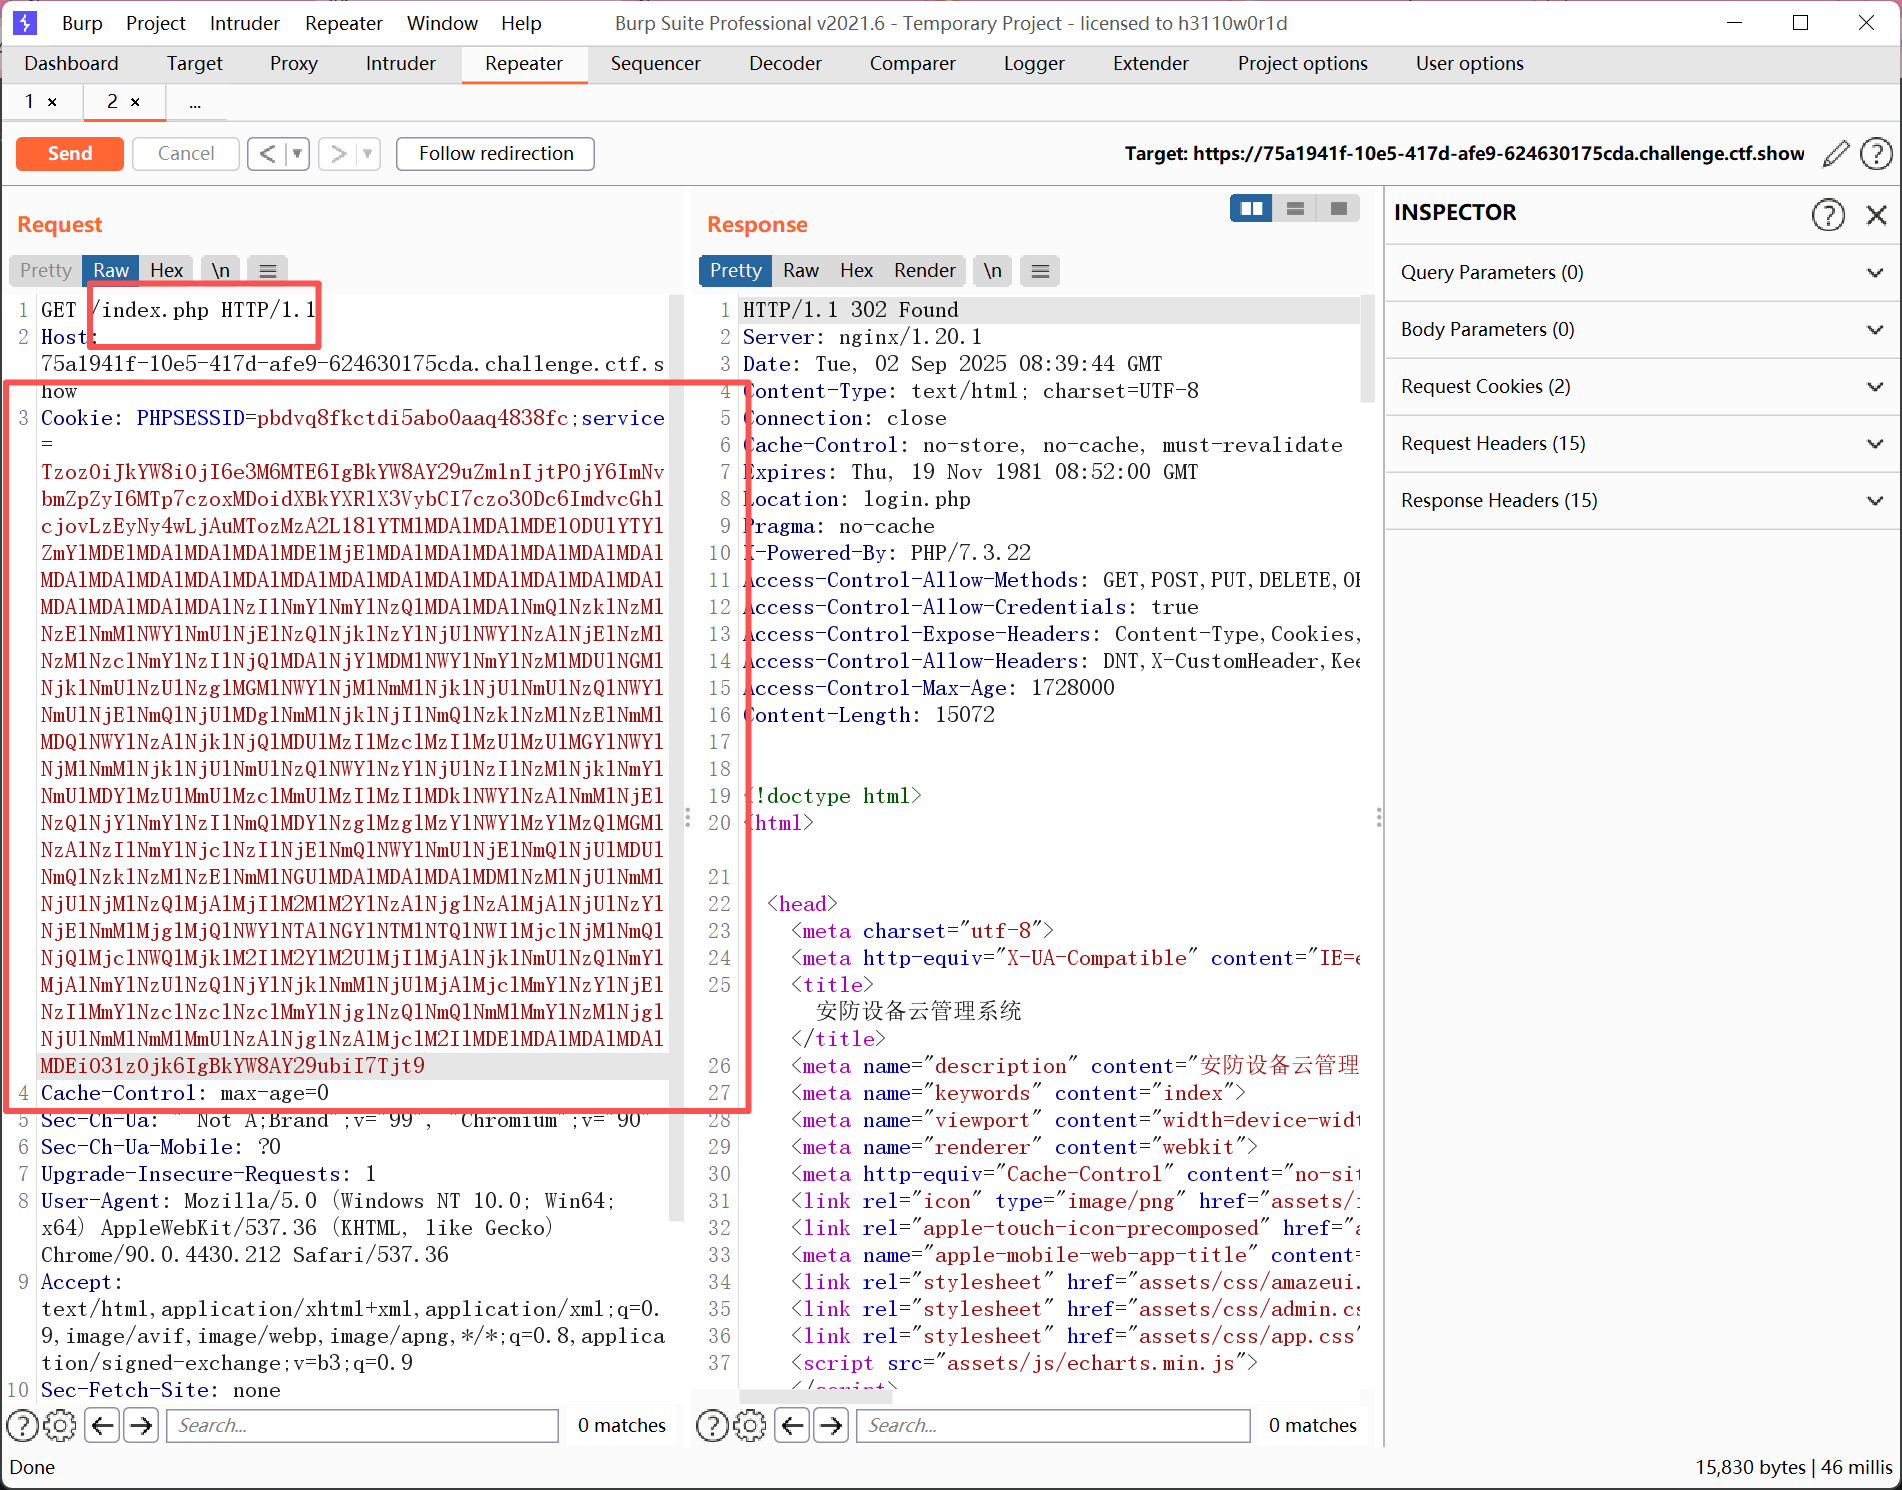Close Repeater tab 1
This screenshot has height=1490, width=1902.
52,102
